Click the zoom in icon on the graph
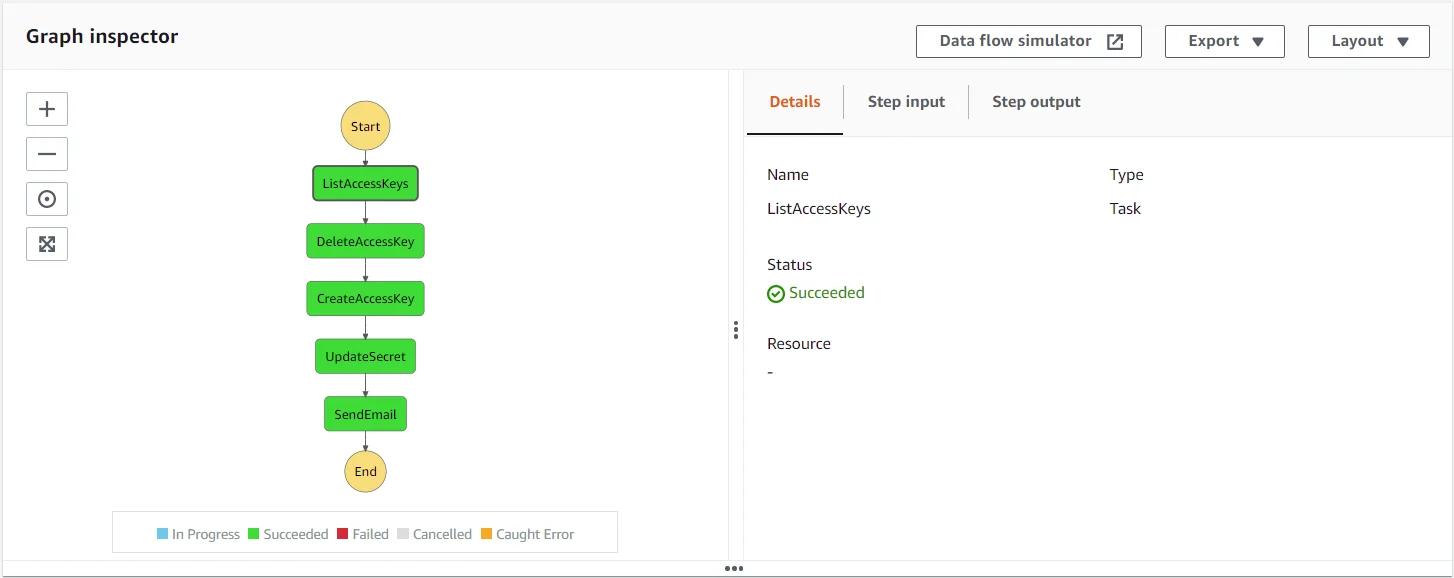The height and width of the screenshot is (578, 1454). pyautogui.click(x=46, y=108)
